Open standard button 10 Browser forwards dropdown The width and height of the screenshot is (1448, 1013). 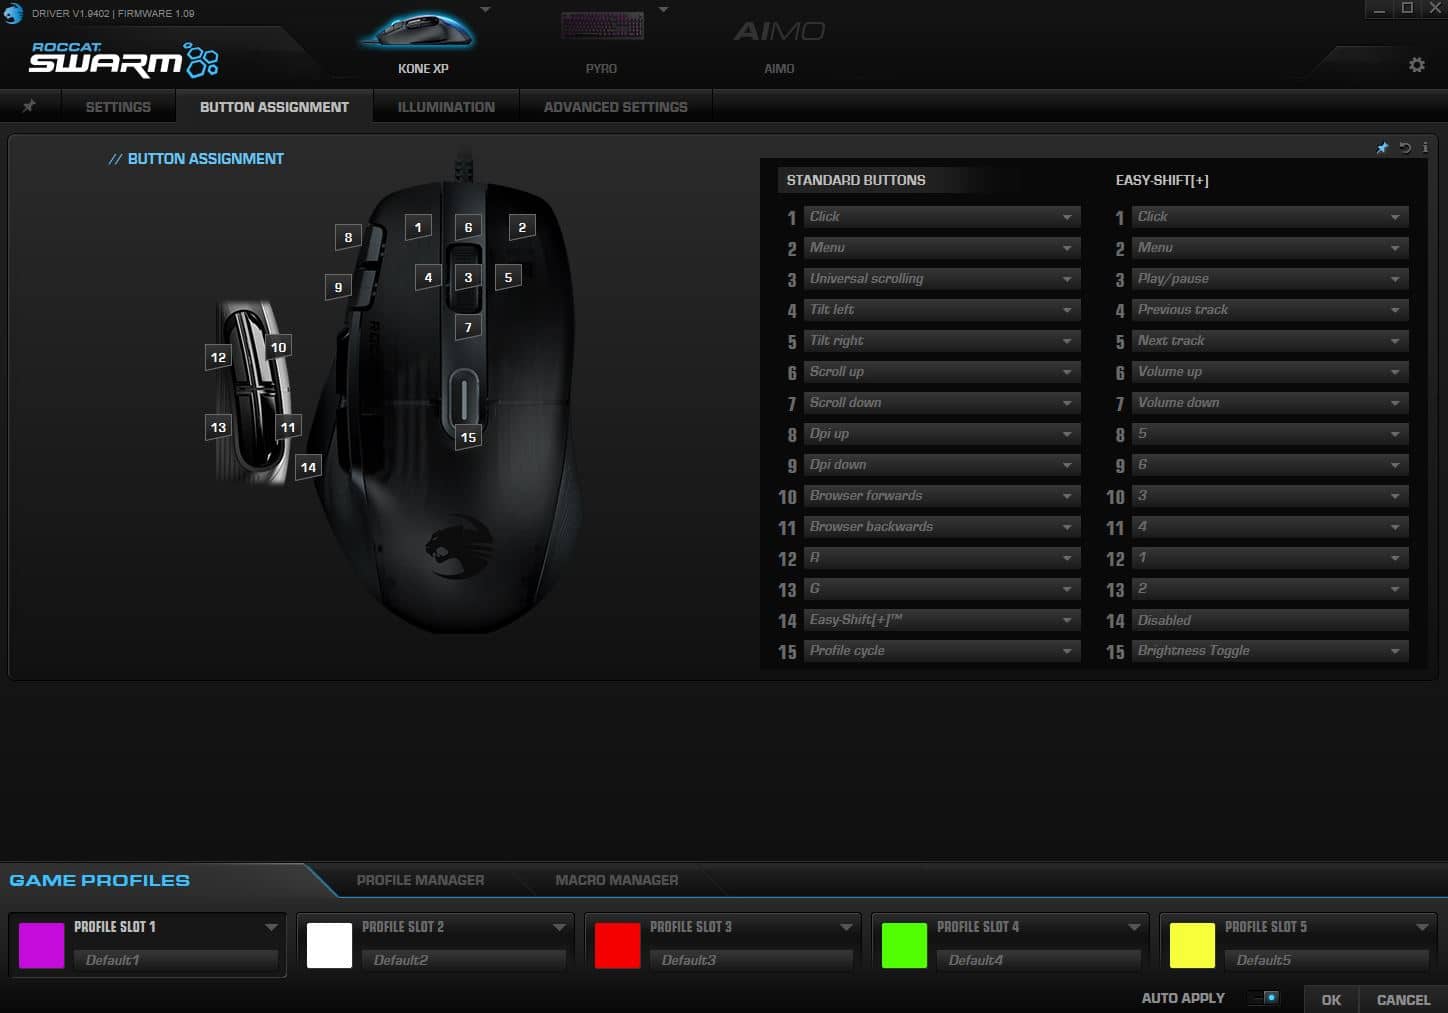coord(941,495)
